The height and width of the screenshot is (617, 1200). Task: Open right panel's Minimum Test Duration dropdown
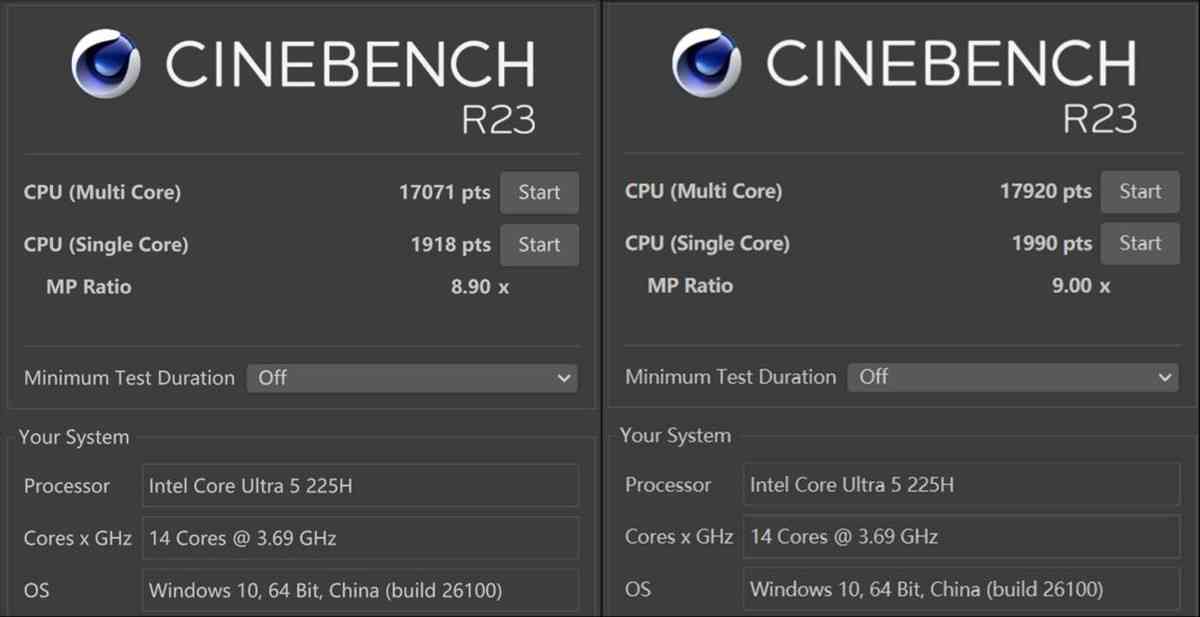[1013, 377]
